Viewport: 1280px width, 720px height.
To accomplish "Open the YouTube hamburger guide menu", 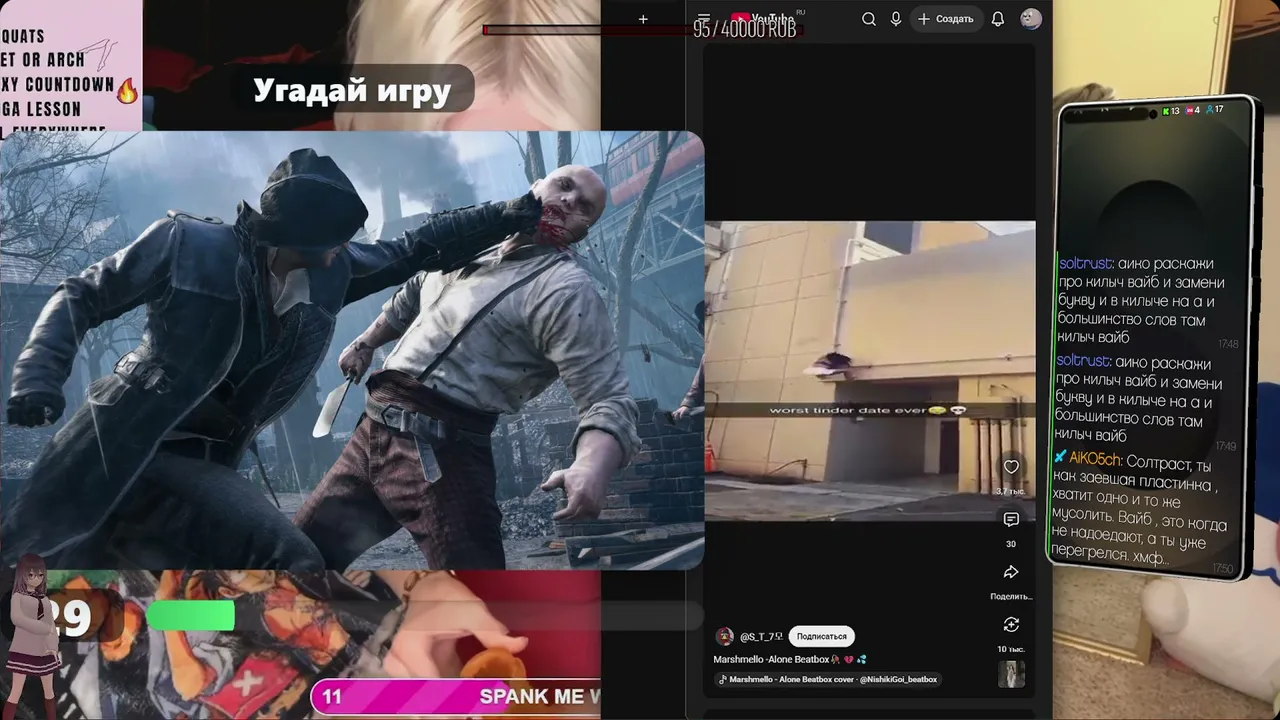I will 704,19.
